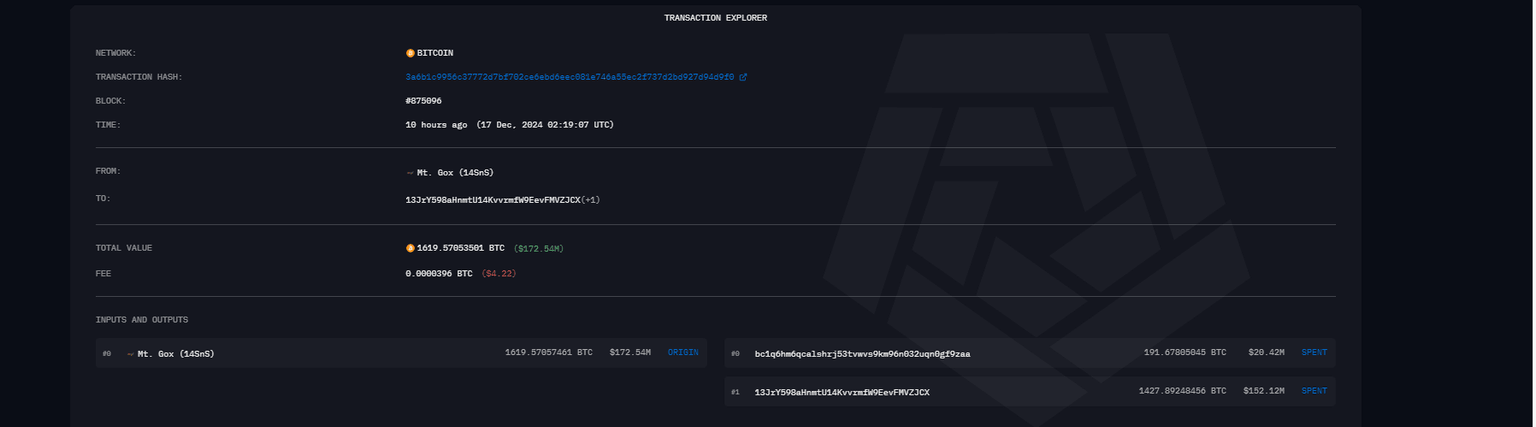1536x427 pixels.
Task: Click the Mt. Gox entity icon in From row
Action: (410, 173)
